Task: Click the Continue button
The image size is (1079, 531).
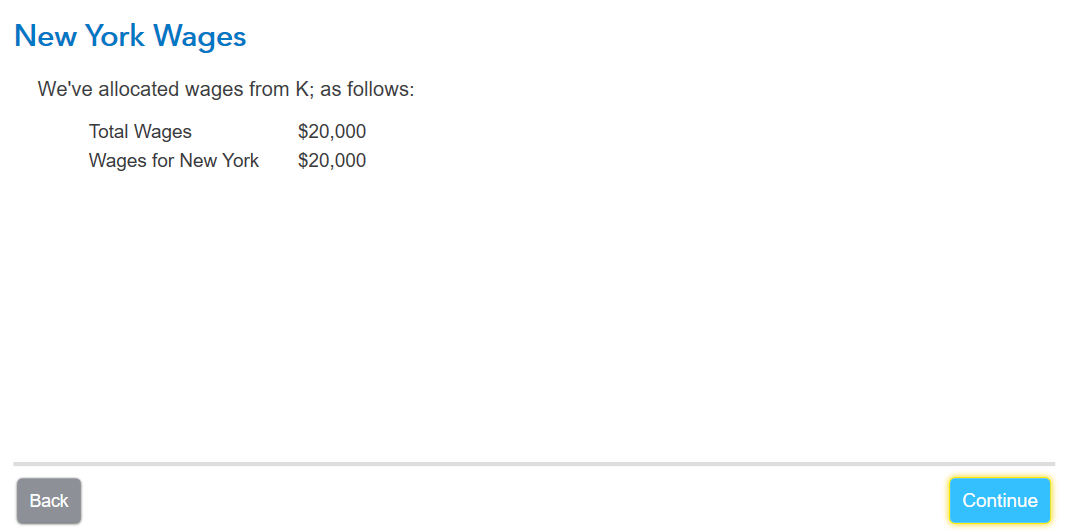Action: tap(1000, 501)
